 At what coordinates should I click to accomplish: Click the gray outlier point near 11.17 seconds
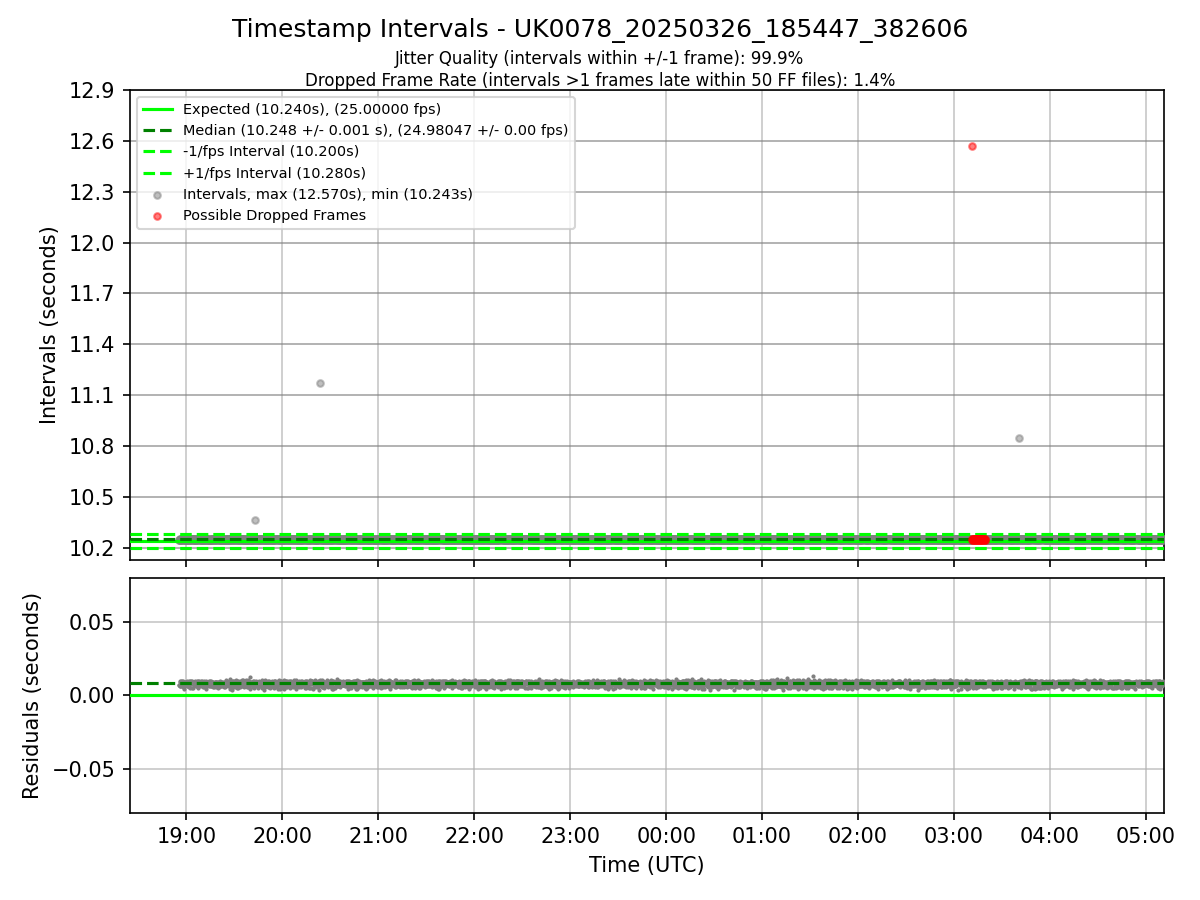pyautogui.click(x=320, y=383)
